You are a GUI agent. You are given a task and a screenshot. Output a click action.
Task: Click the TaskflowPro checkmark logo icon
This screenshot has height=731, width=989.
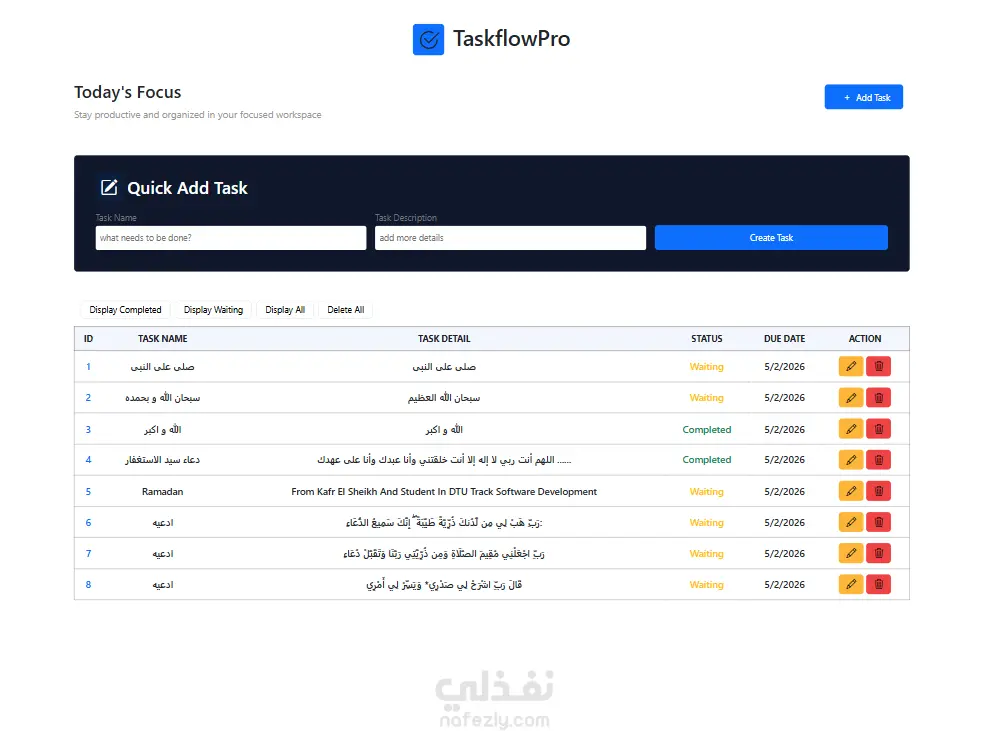428,40
